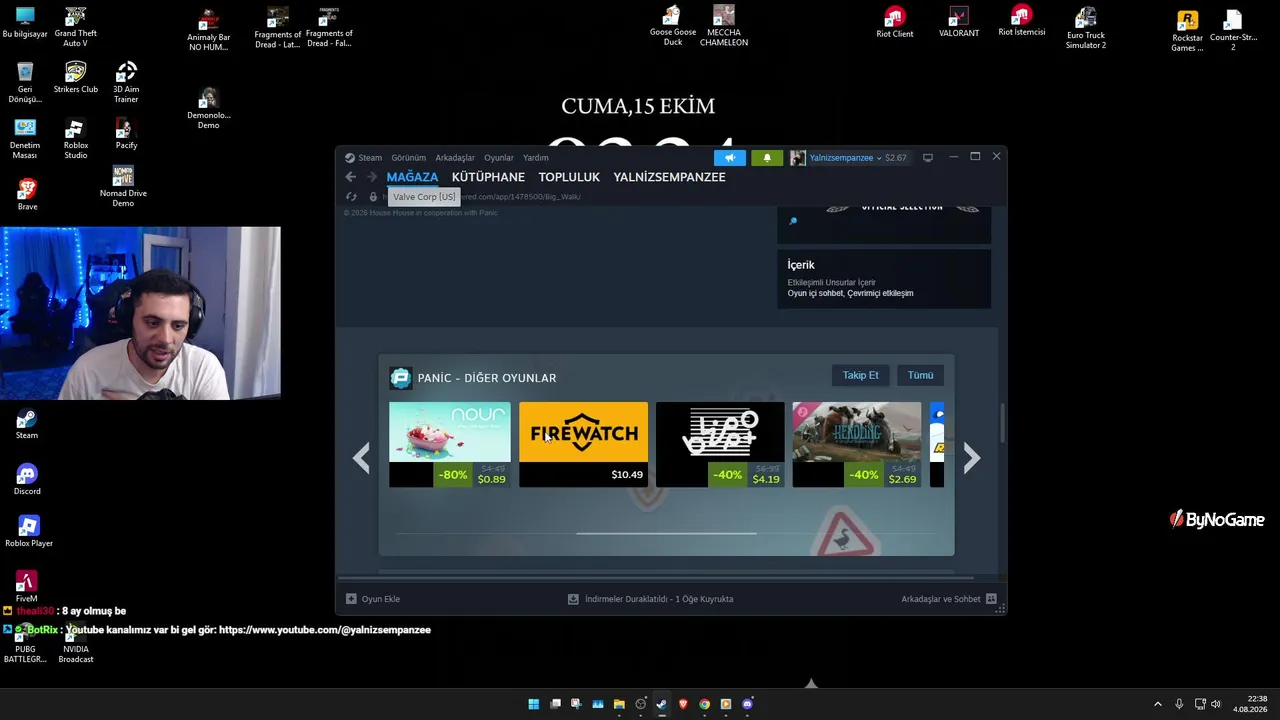Open the taskbar clock and date

coord(1250,704)
